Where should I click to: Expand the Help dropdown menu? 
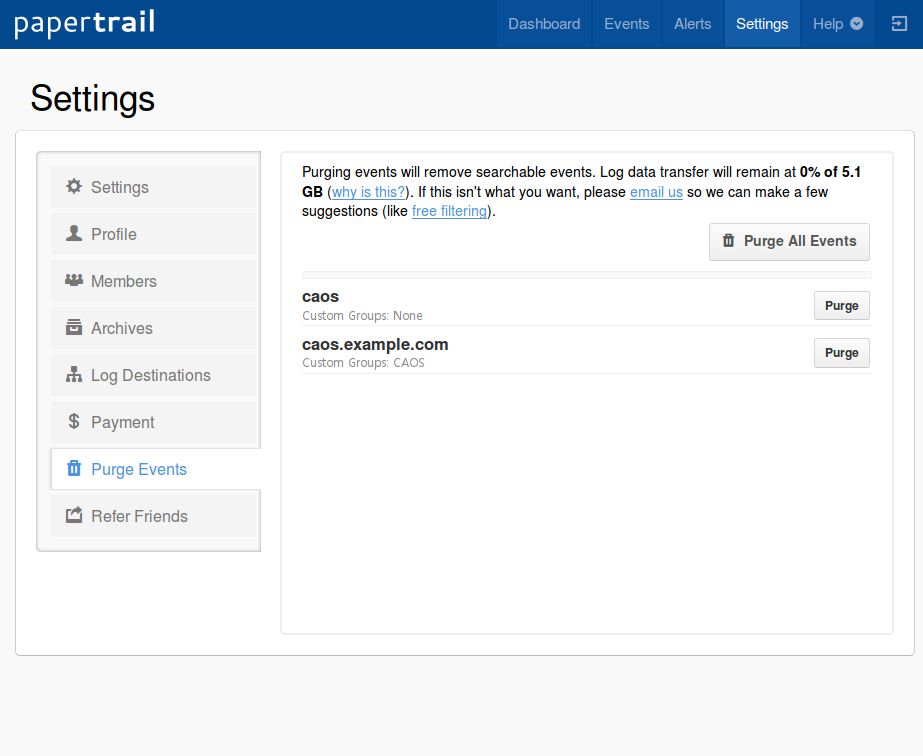(x=837, y=24)
